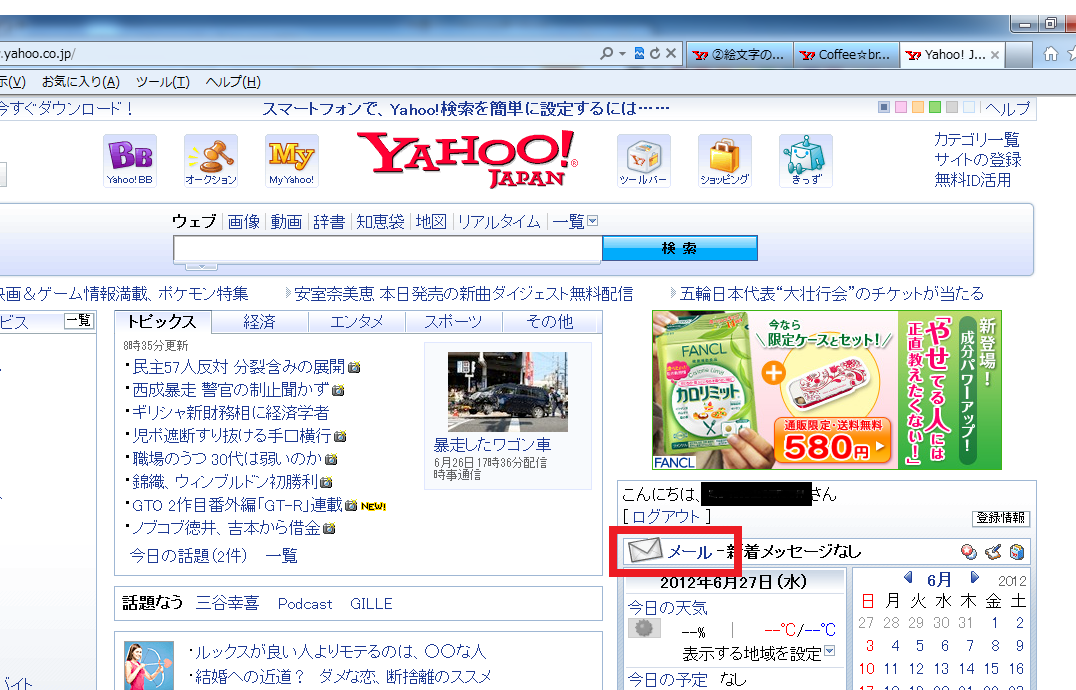Click the pen-on-paper icon beside mail status
1076x690 pixels.
click(x=993, y=551)
